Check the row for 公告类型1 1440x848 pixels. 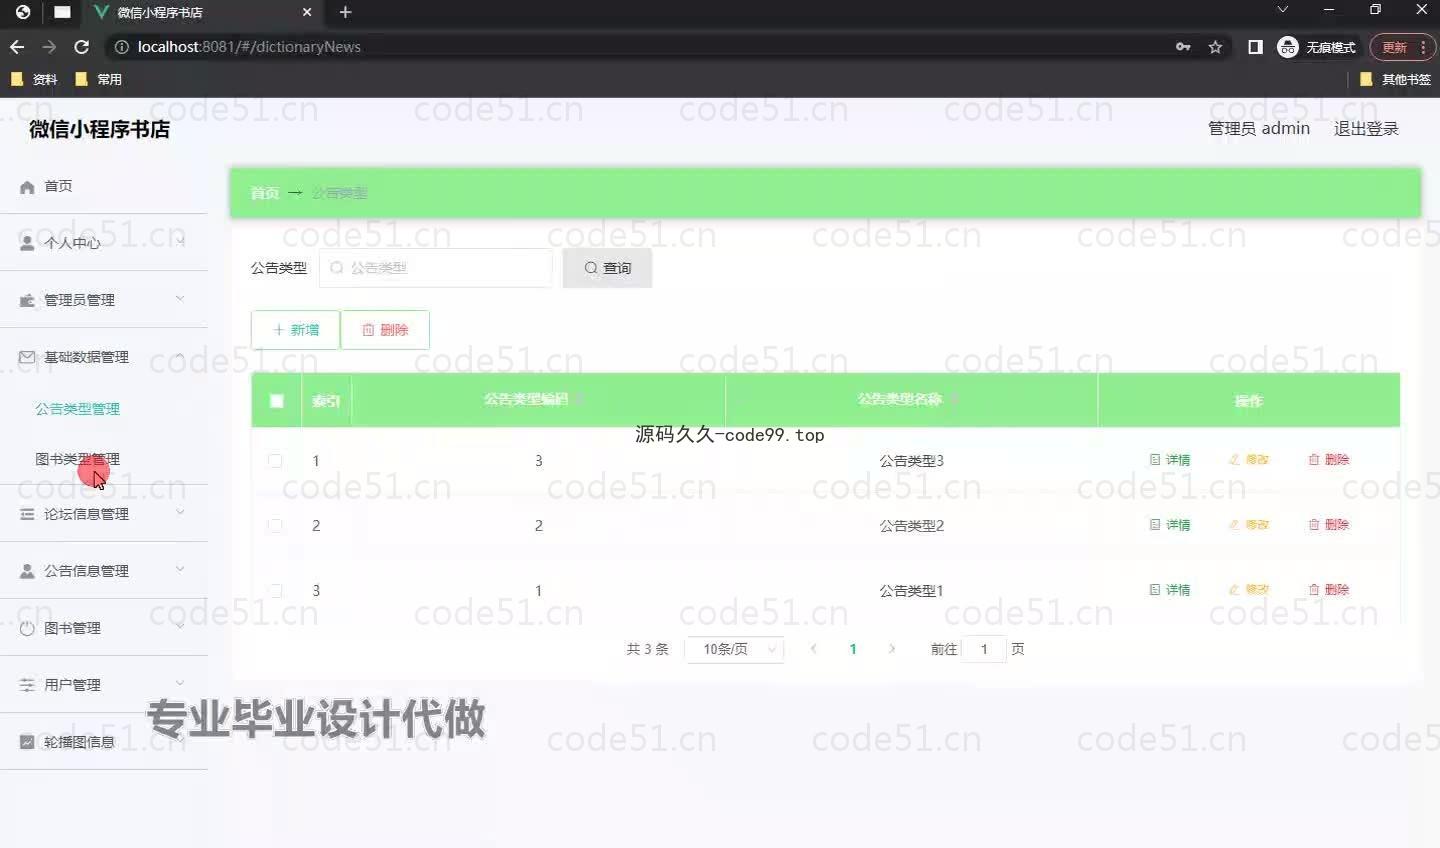[275, 591]
